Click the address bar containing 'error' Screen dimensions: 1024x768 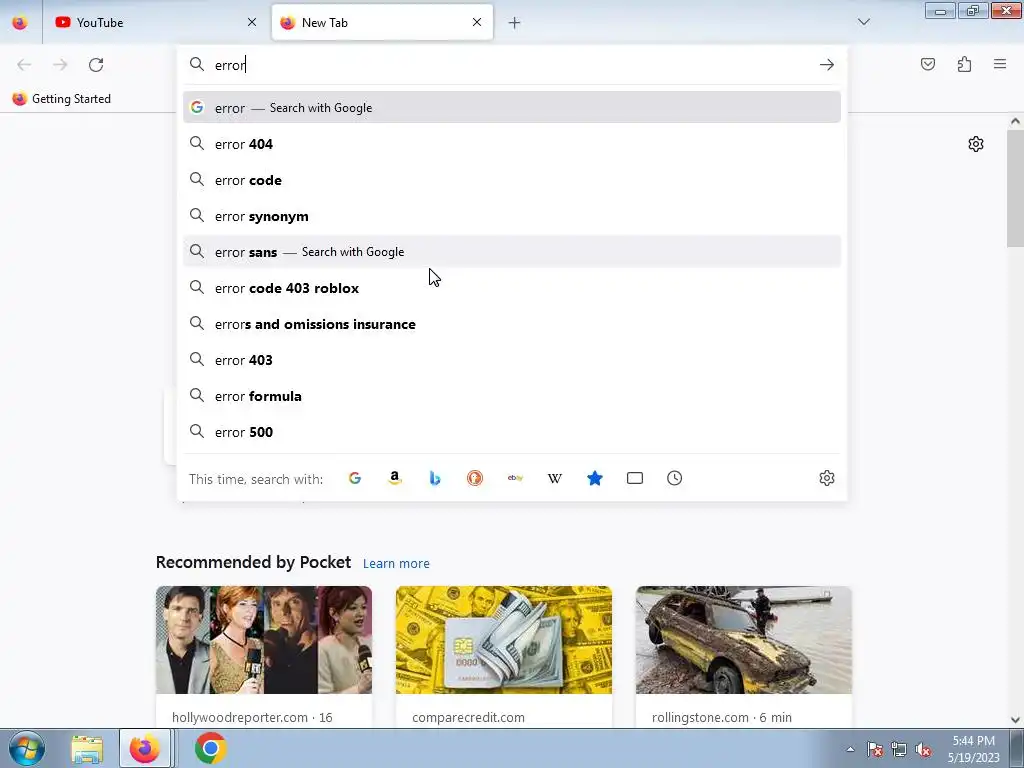512,65
